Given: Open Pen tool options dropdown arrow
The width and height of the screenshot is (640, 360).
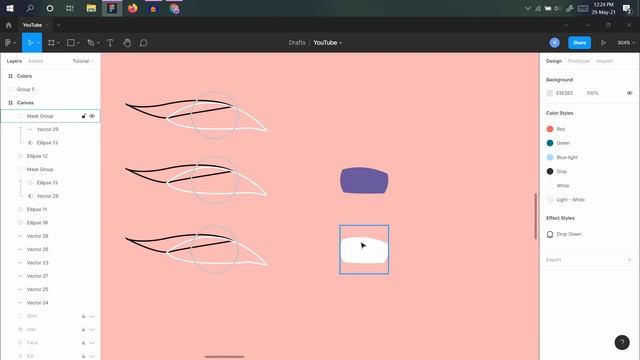Looking at the screenshot, I should click(x=98, y=43).
